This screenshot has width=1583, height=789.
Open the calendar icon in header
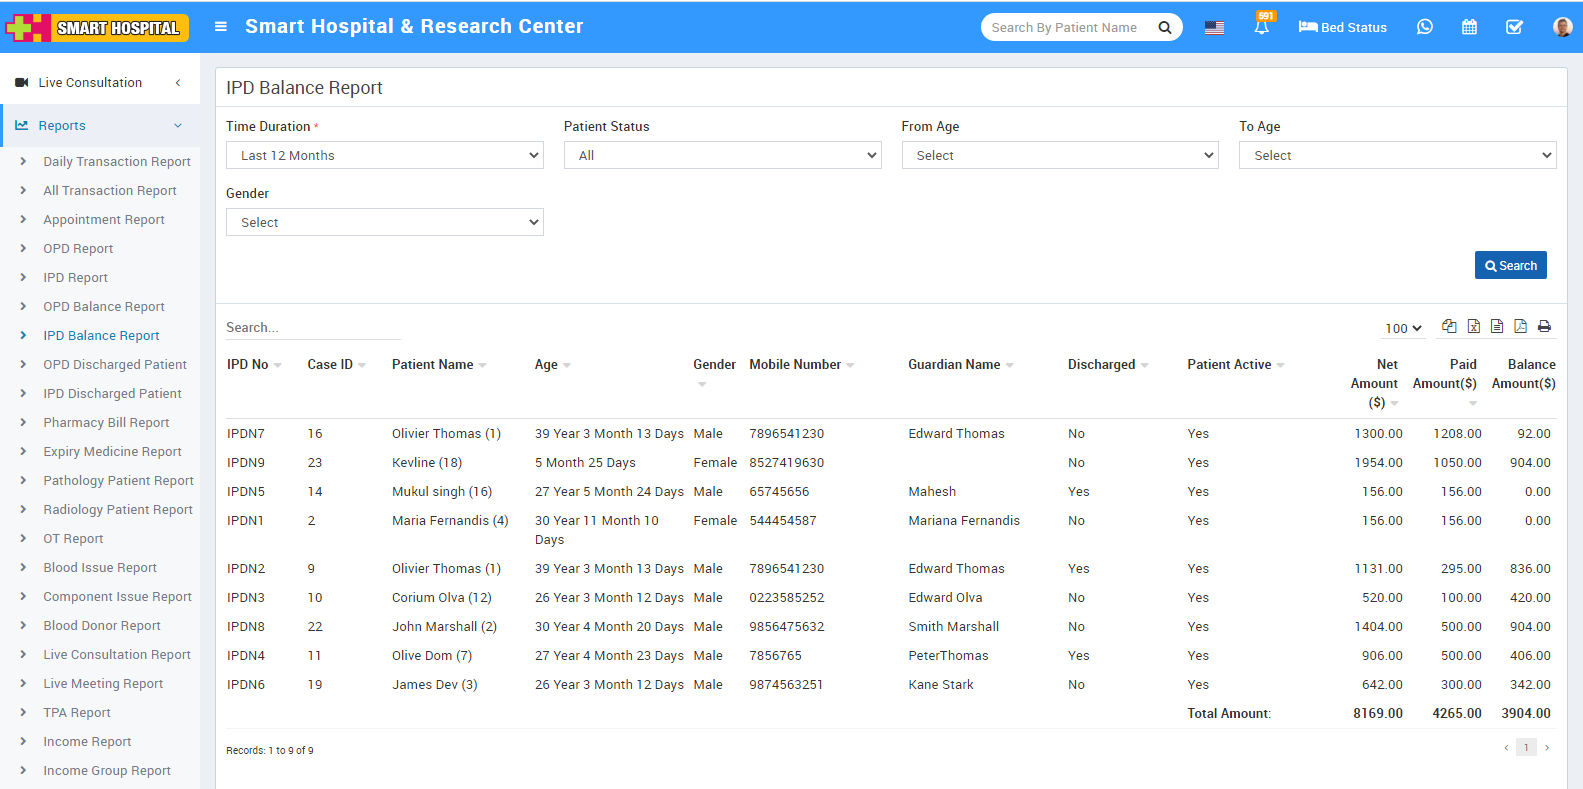click(1469, 27)
